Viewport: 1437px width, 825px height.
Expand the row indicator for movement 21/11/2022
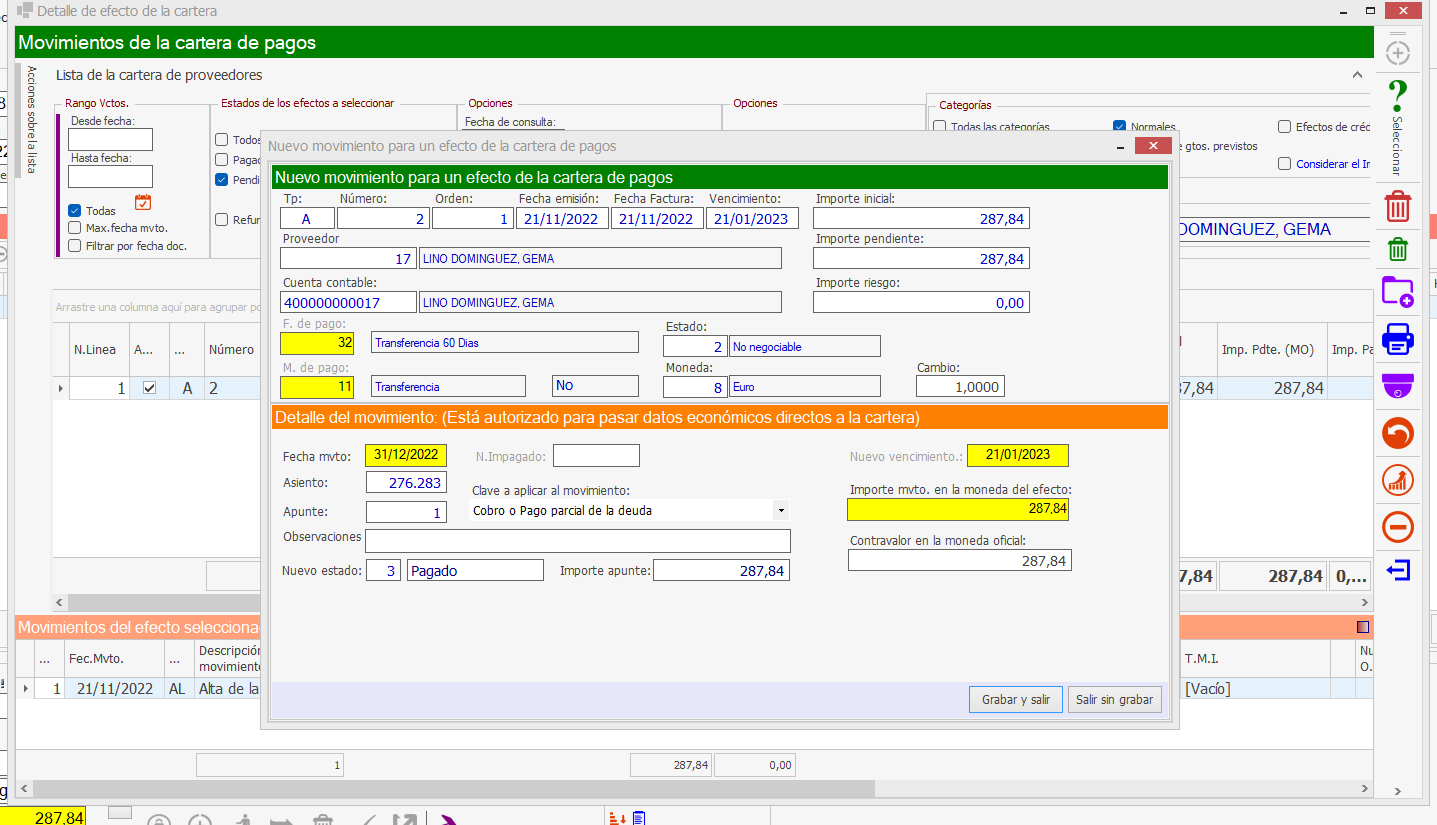[25, 689]
